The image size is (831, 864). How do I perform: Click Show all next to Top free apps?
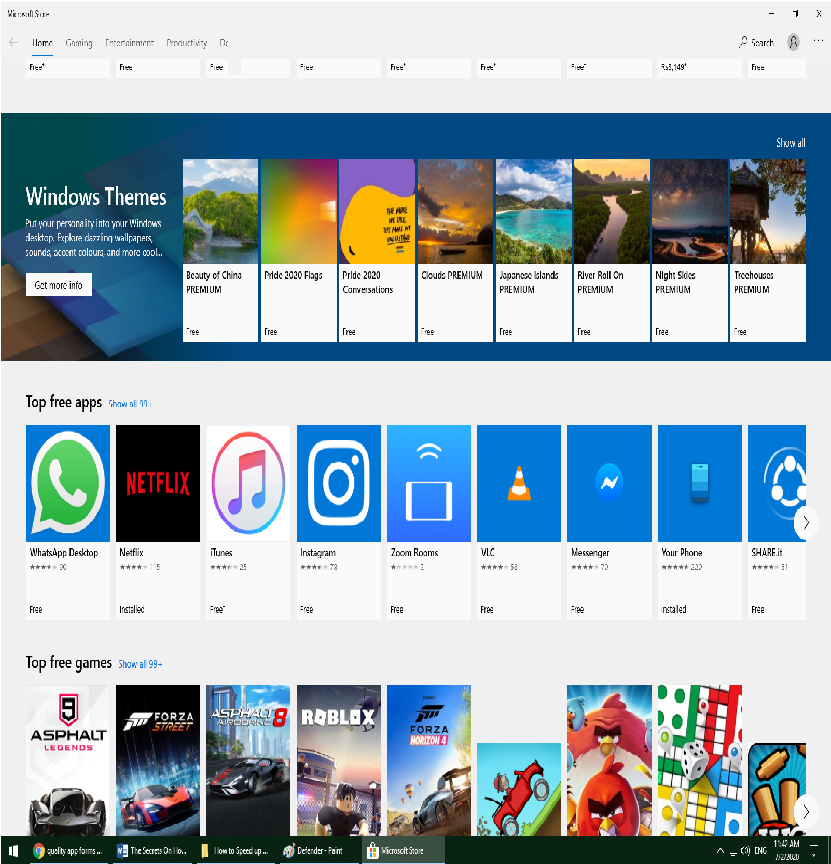point(129,404)
